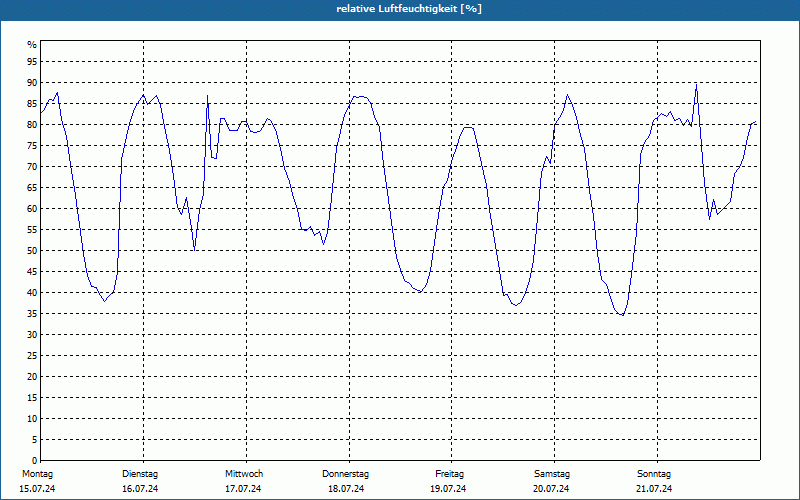The width and height of the screenshot is (800, 500).
Task: Click the y-axis label 30
Action: point(32,335)
